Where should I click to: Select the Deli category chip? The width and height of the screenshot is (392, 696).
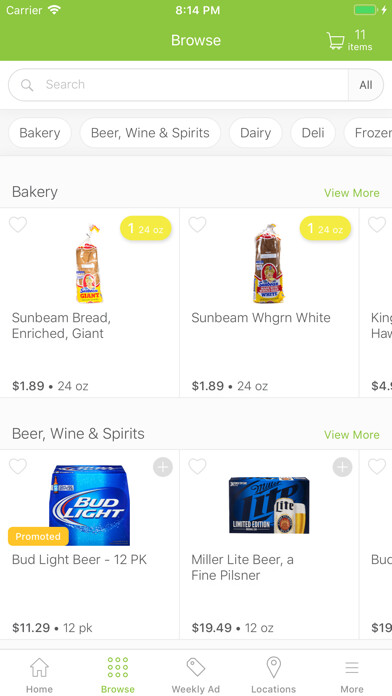tap(313, 133)
